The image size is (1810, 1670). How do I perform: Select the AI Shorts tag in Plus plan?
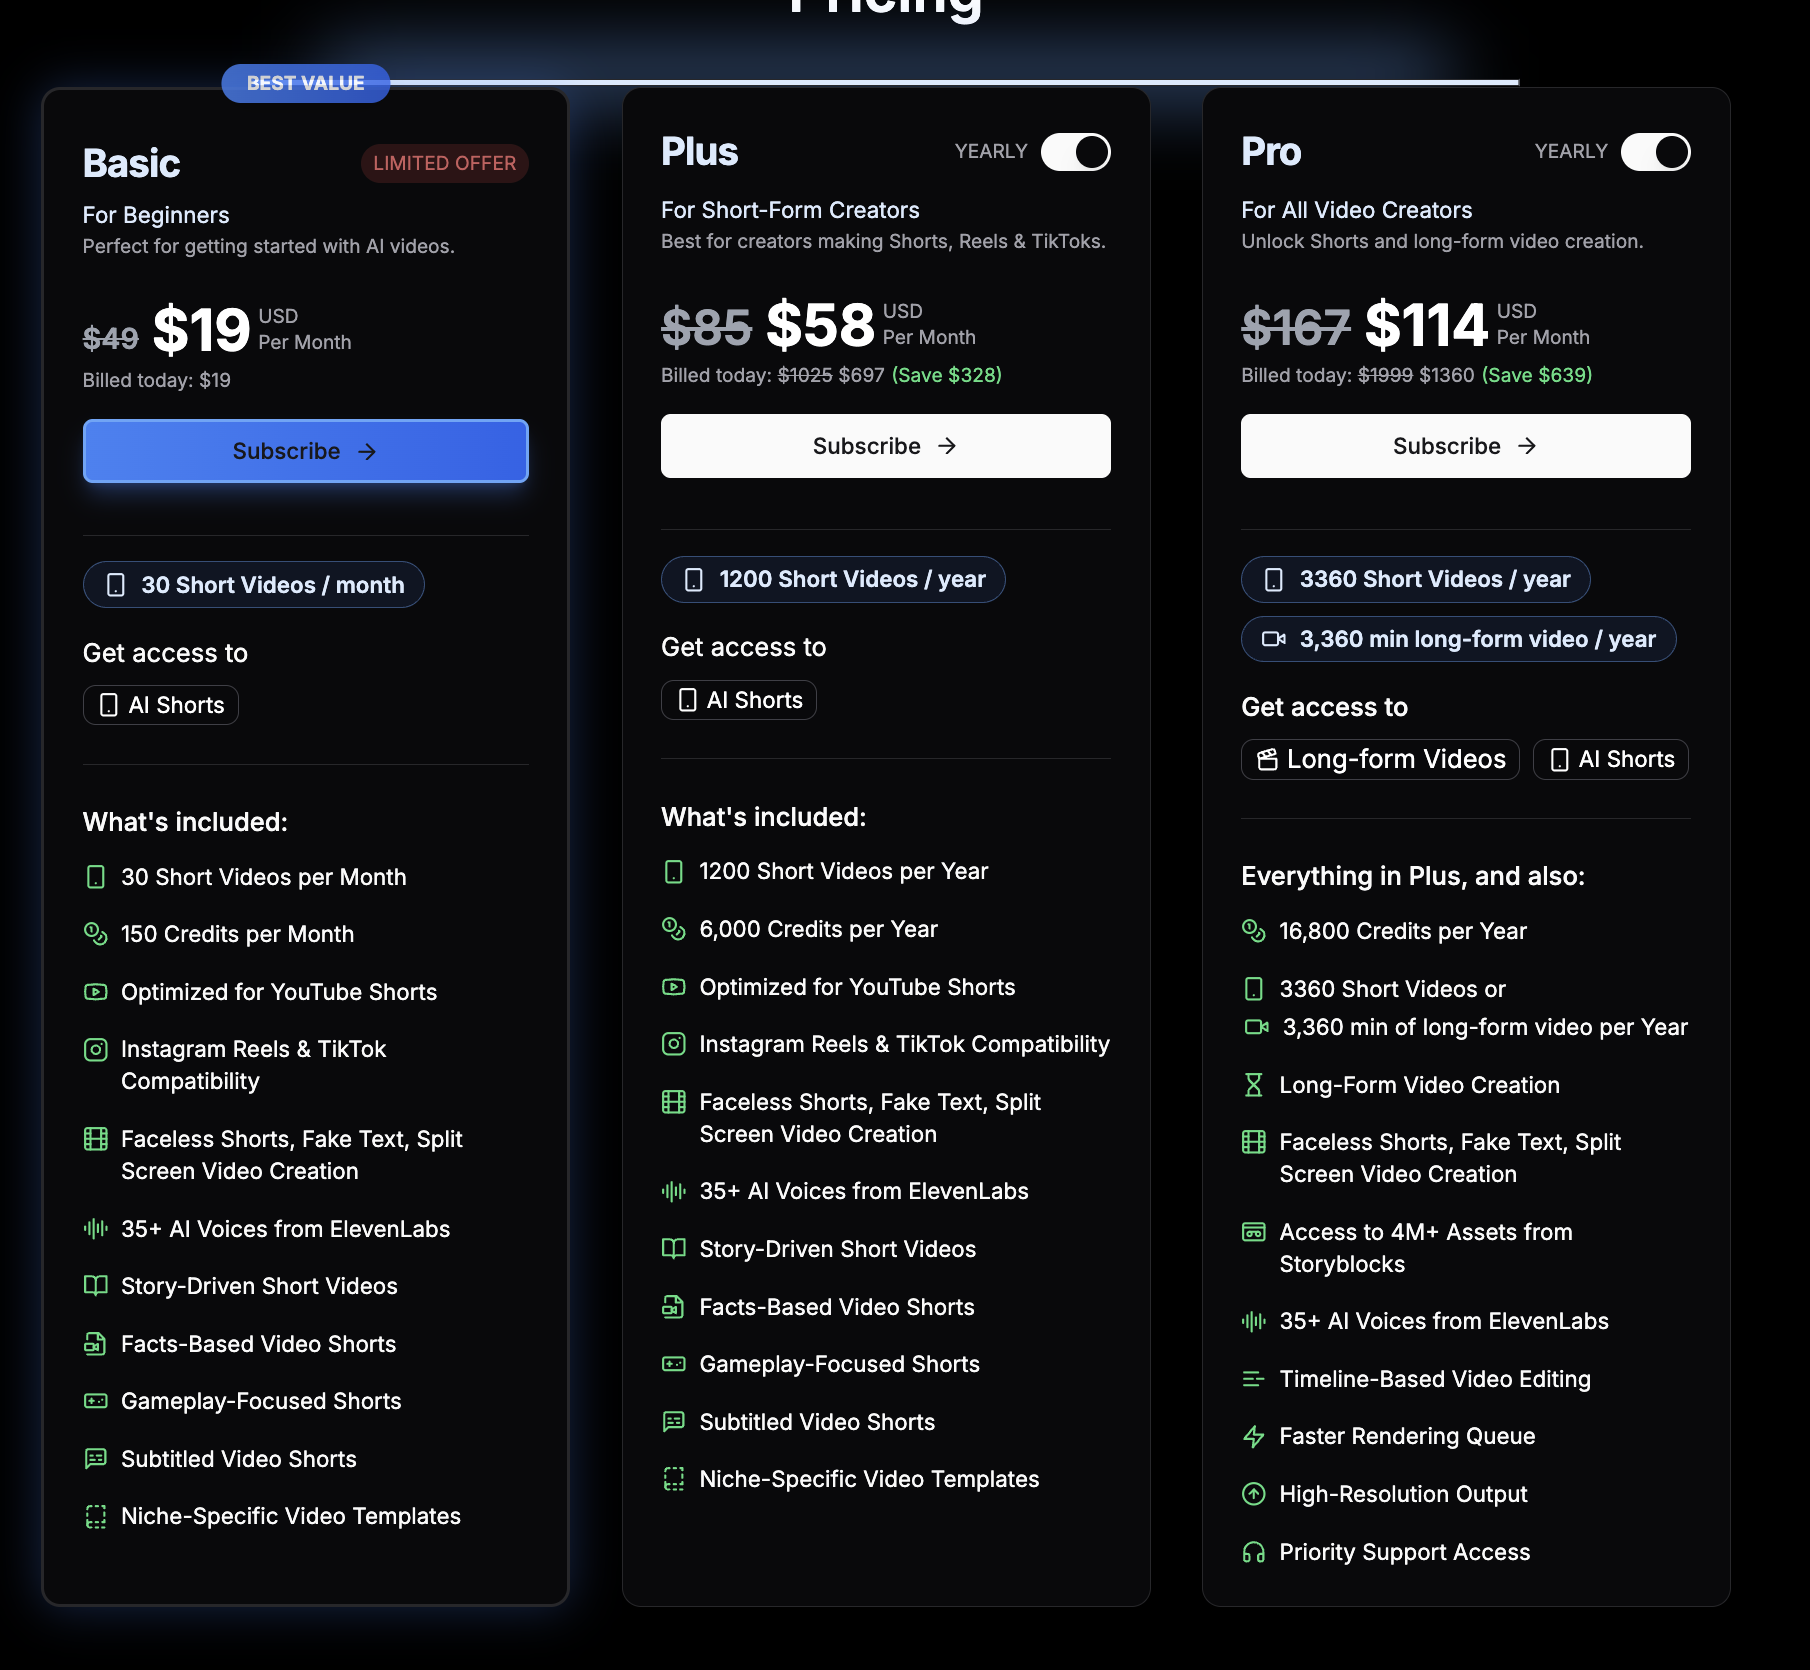point(739,700)
